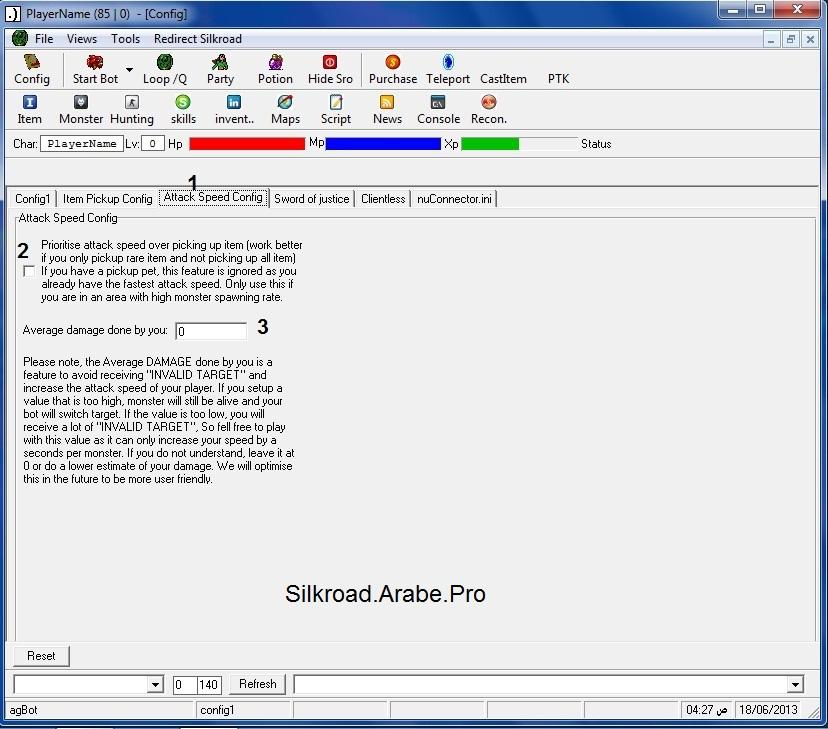
Task: Click the Teleport icon
Action: click(448, 69)
